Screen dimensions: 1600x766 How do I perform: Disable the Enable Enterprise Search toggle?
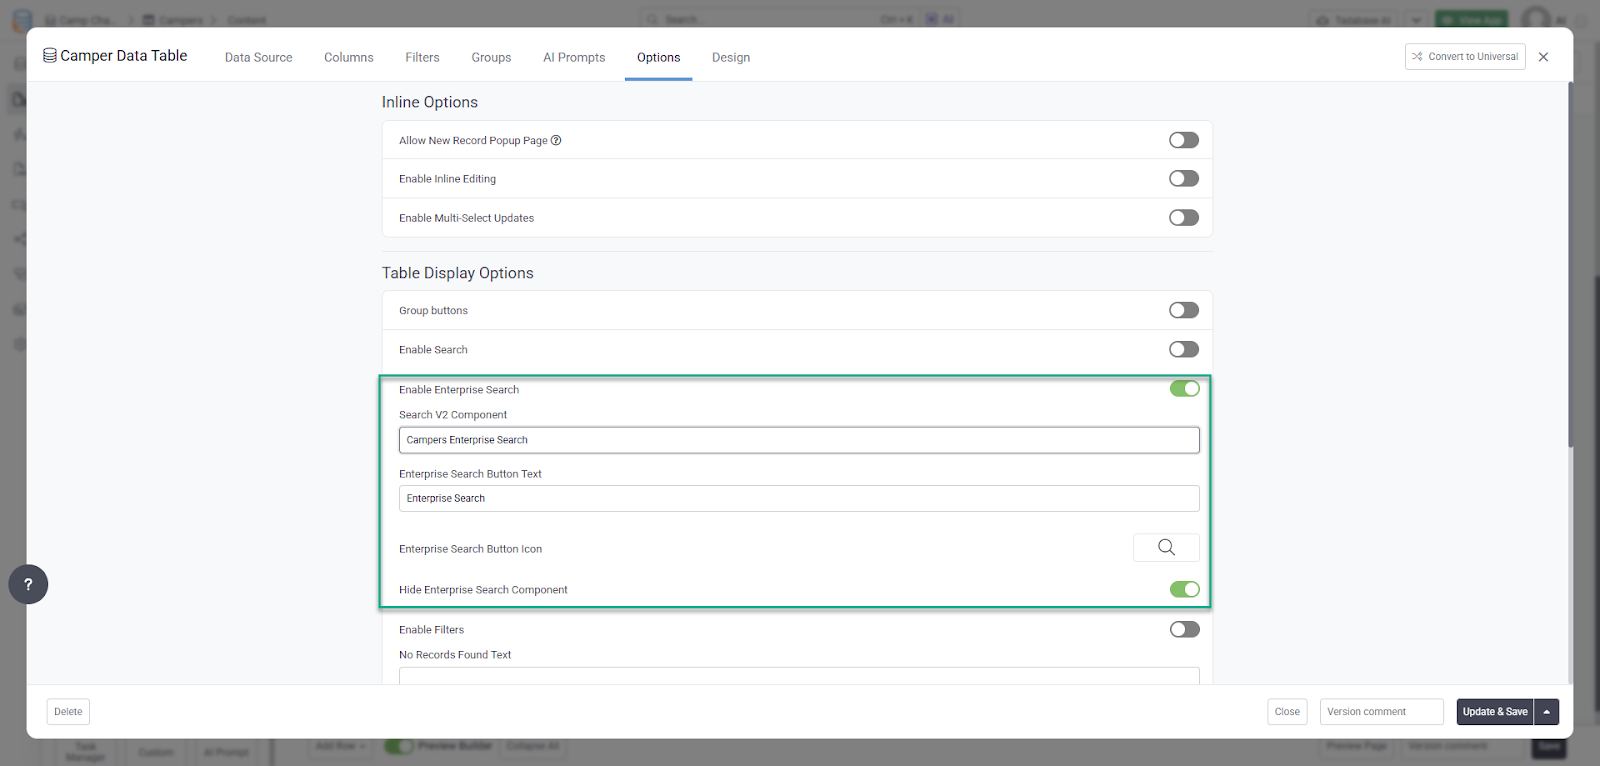(1184, 389)
